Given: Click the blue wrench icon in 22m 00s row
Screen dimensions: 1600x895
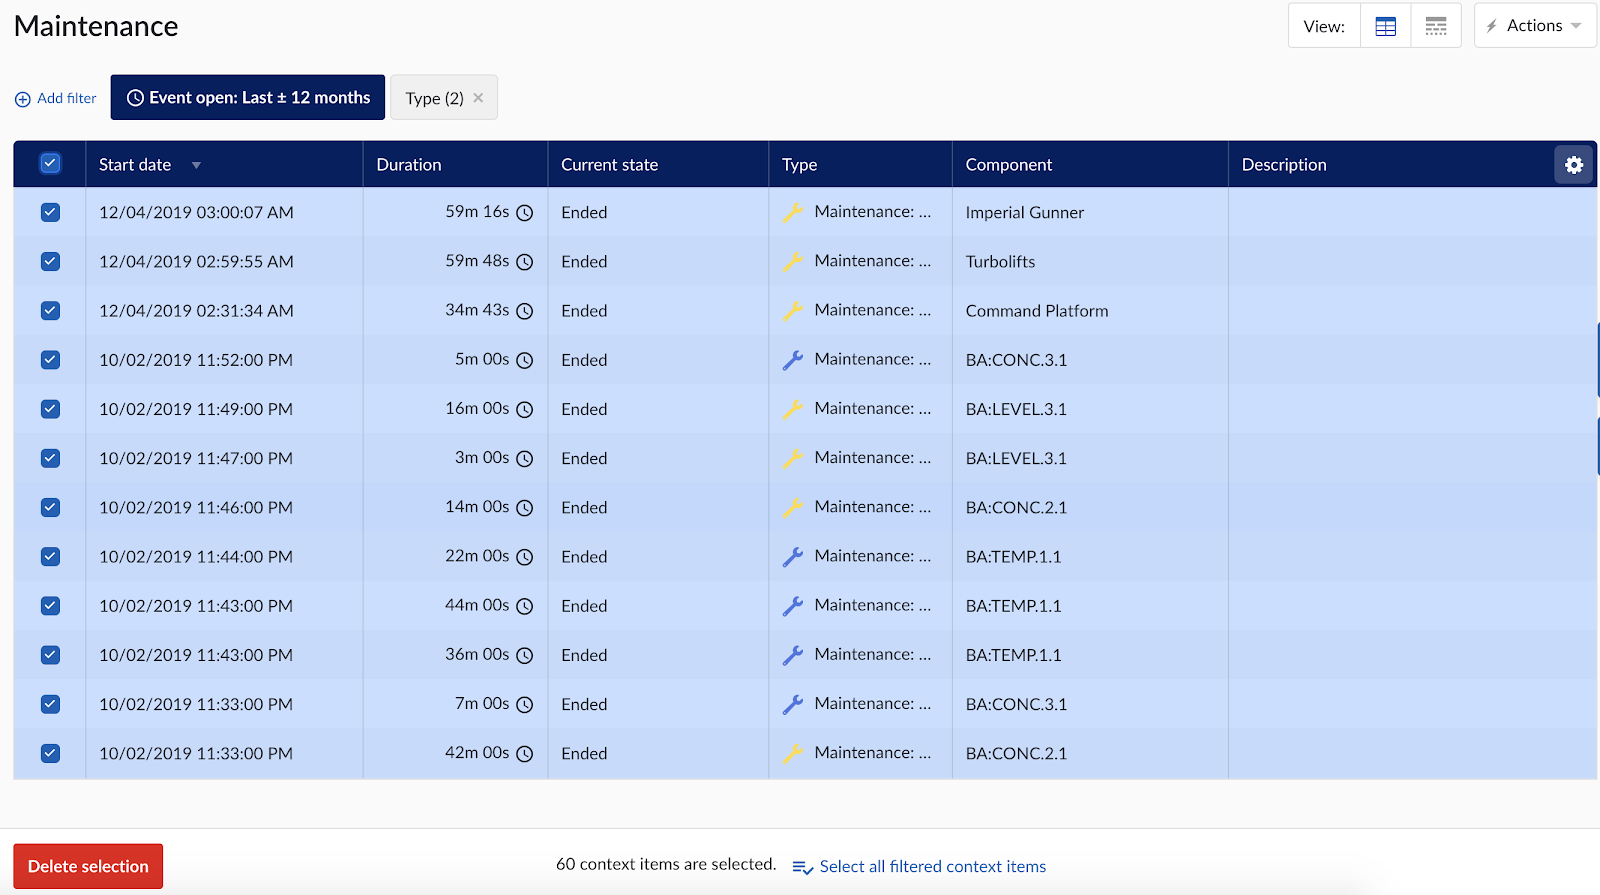Looking at the screenshot, I should click(x=793, y=557).
